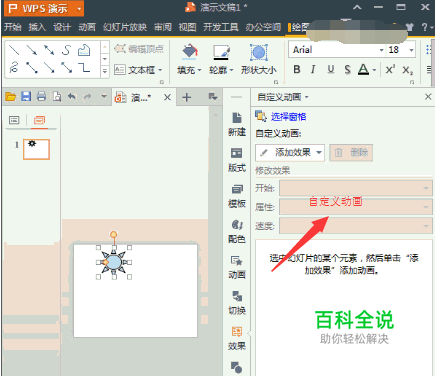This screenshot has height=376, width=435.
Task: Click the Selection Pane link
Action: pos(288,117)
